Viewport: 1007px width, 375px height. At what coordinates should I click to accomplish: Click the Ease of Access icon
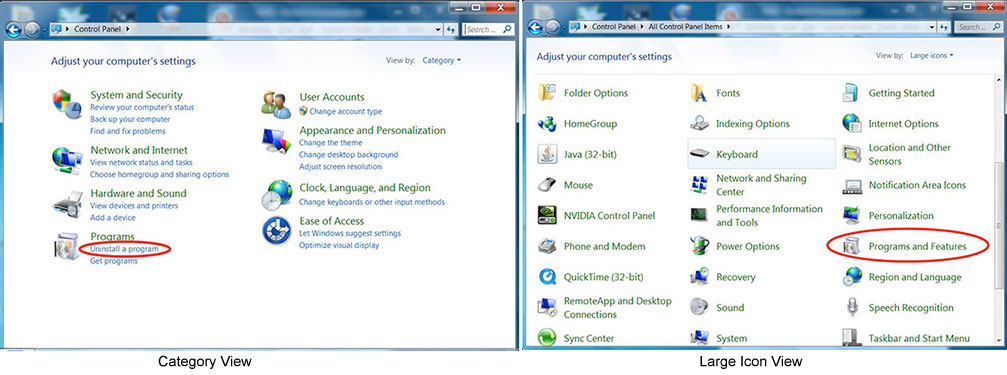(x=277, y=231)
